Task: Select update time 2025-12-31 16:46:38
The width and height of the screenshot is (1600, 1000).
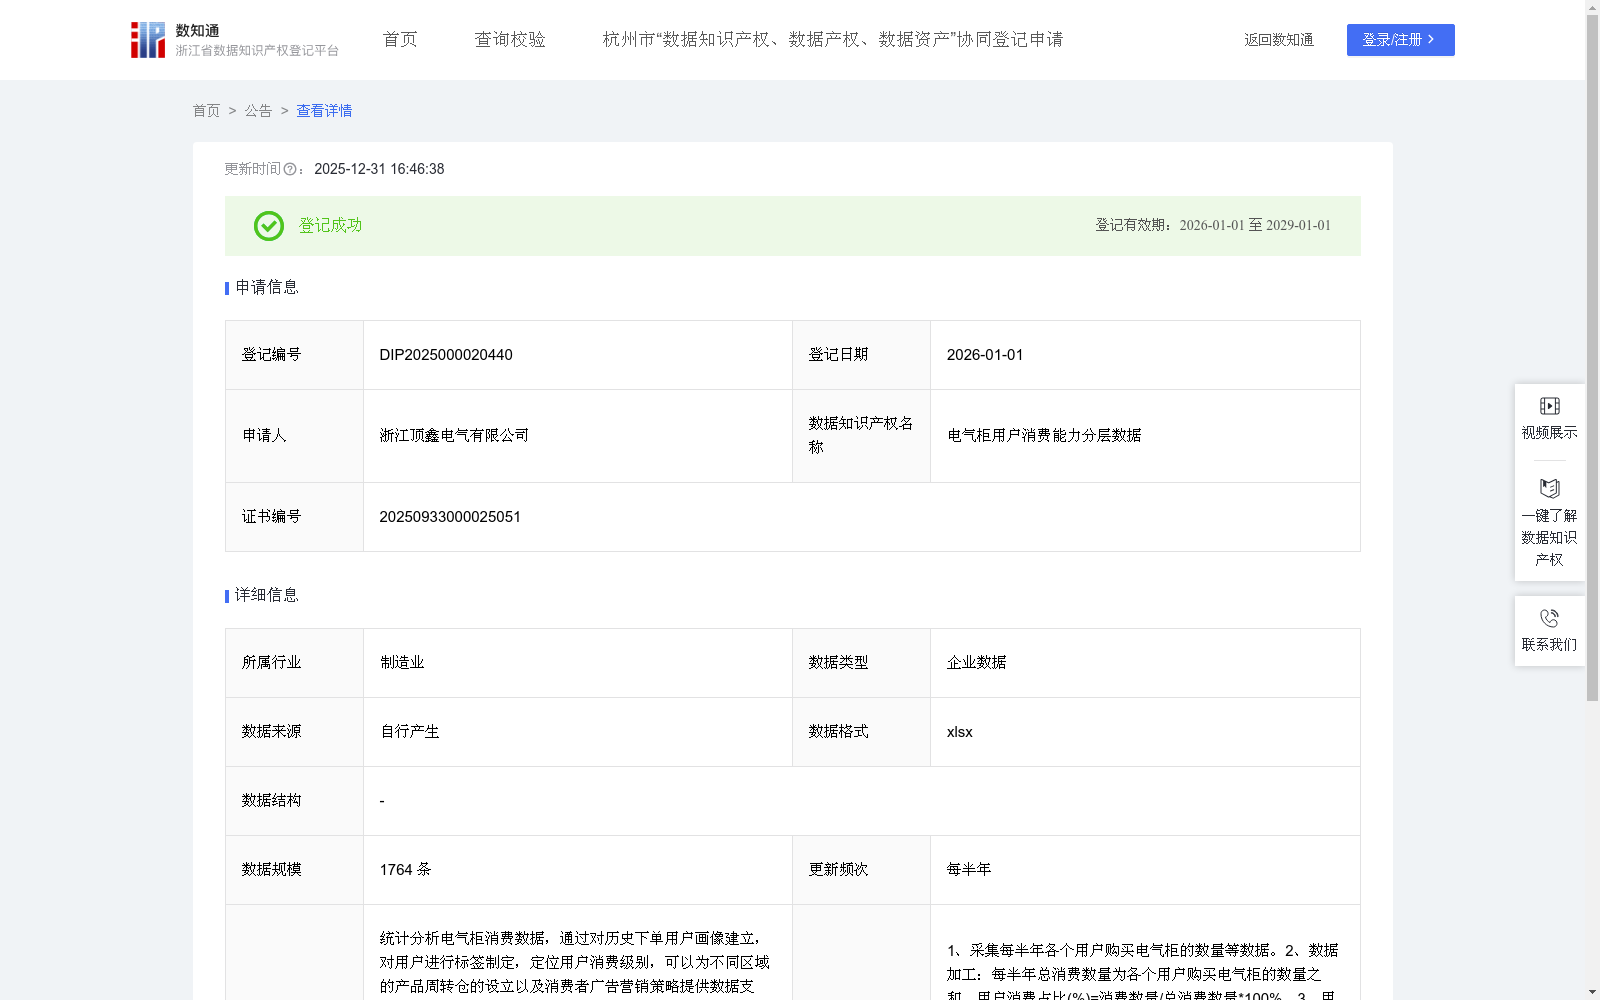Action: coord(379,169)
